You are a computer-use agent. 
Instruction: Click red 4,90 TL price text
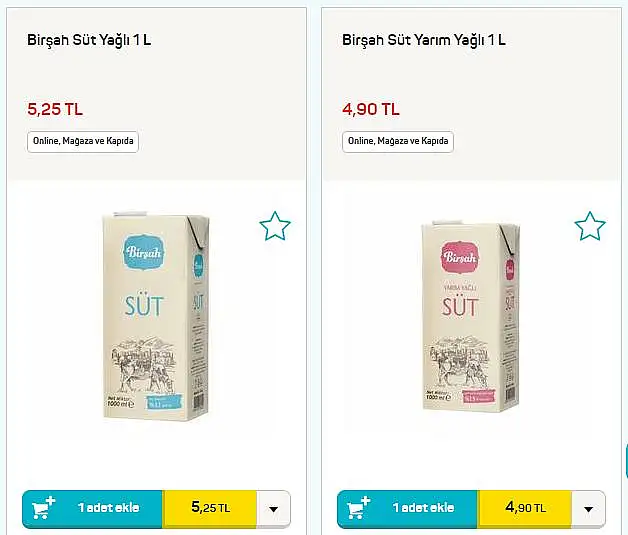click(371, 109)
